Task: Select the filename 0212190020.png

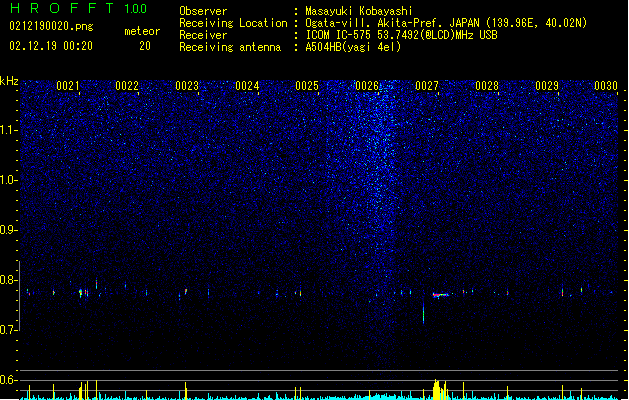Action: point(51,26)
